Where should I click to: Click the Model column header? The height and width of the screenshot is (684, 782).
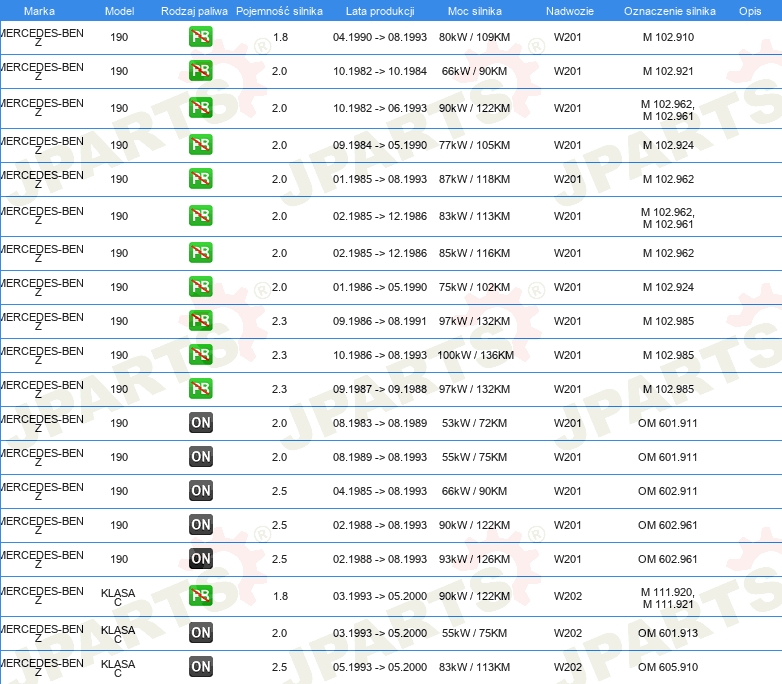pyautogui.click(x=119, y=11)
